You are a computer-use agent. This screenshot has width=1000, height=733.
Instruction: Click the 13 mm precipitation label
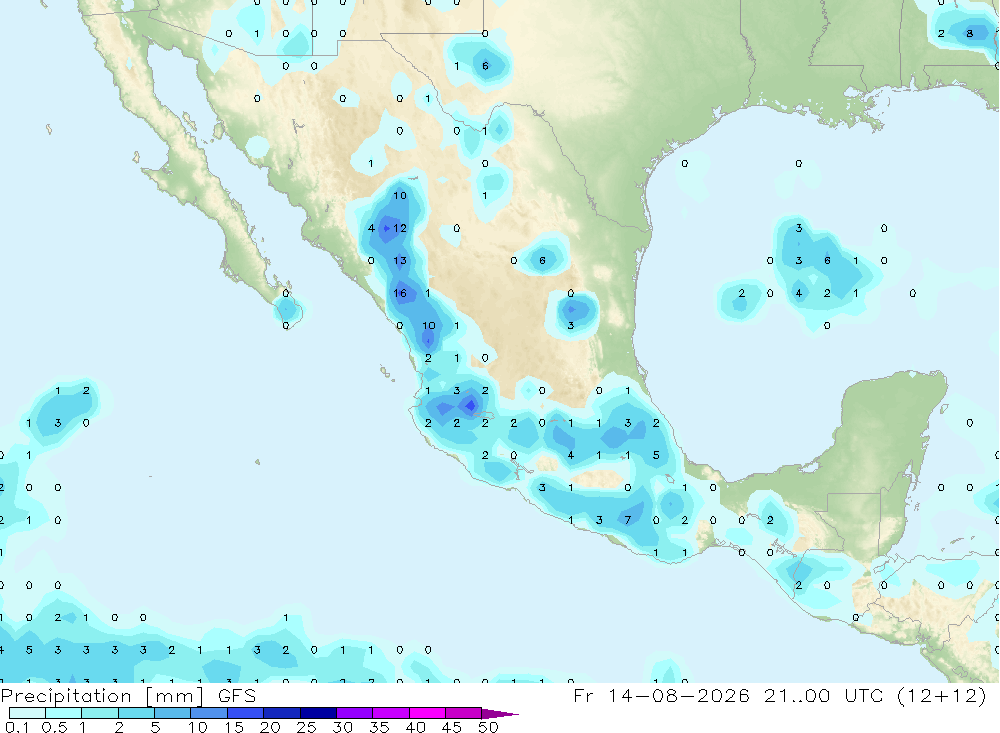pyautogui.click(x=400, y=260)
